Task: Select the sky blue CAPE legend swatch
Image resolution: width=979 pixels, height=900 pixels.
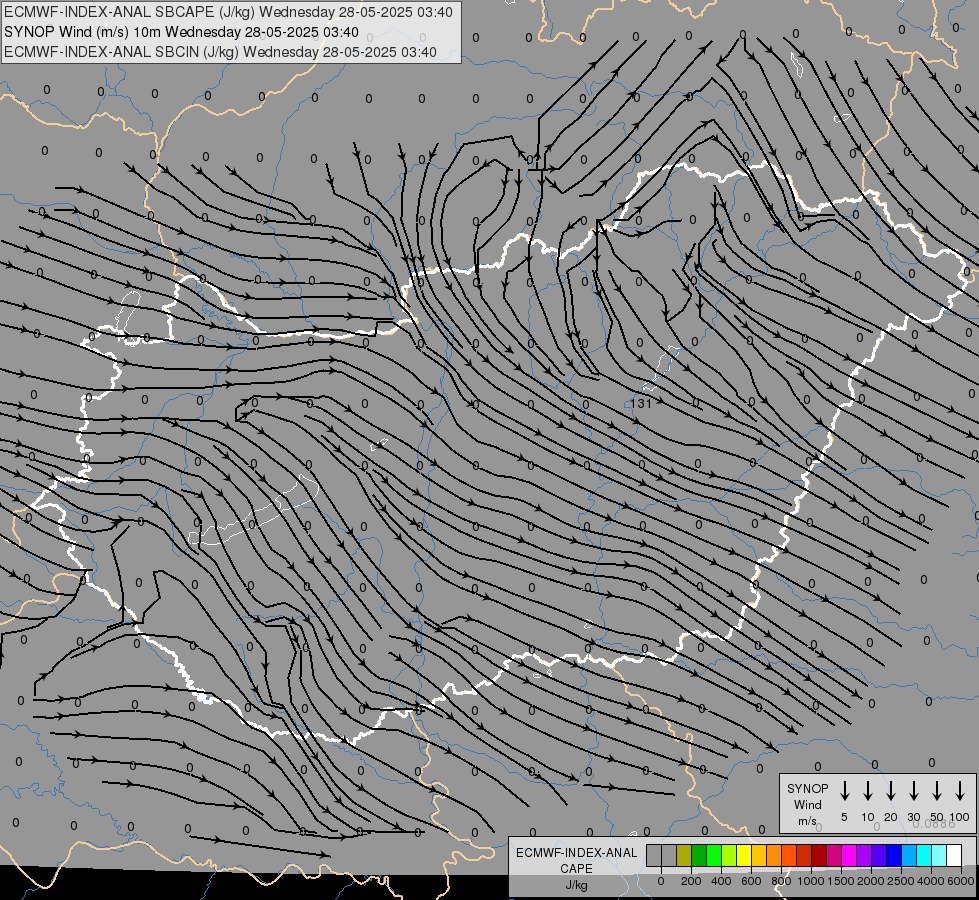Action: pyautogui.click(x=908, y=856)
